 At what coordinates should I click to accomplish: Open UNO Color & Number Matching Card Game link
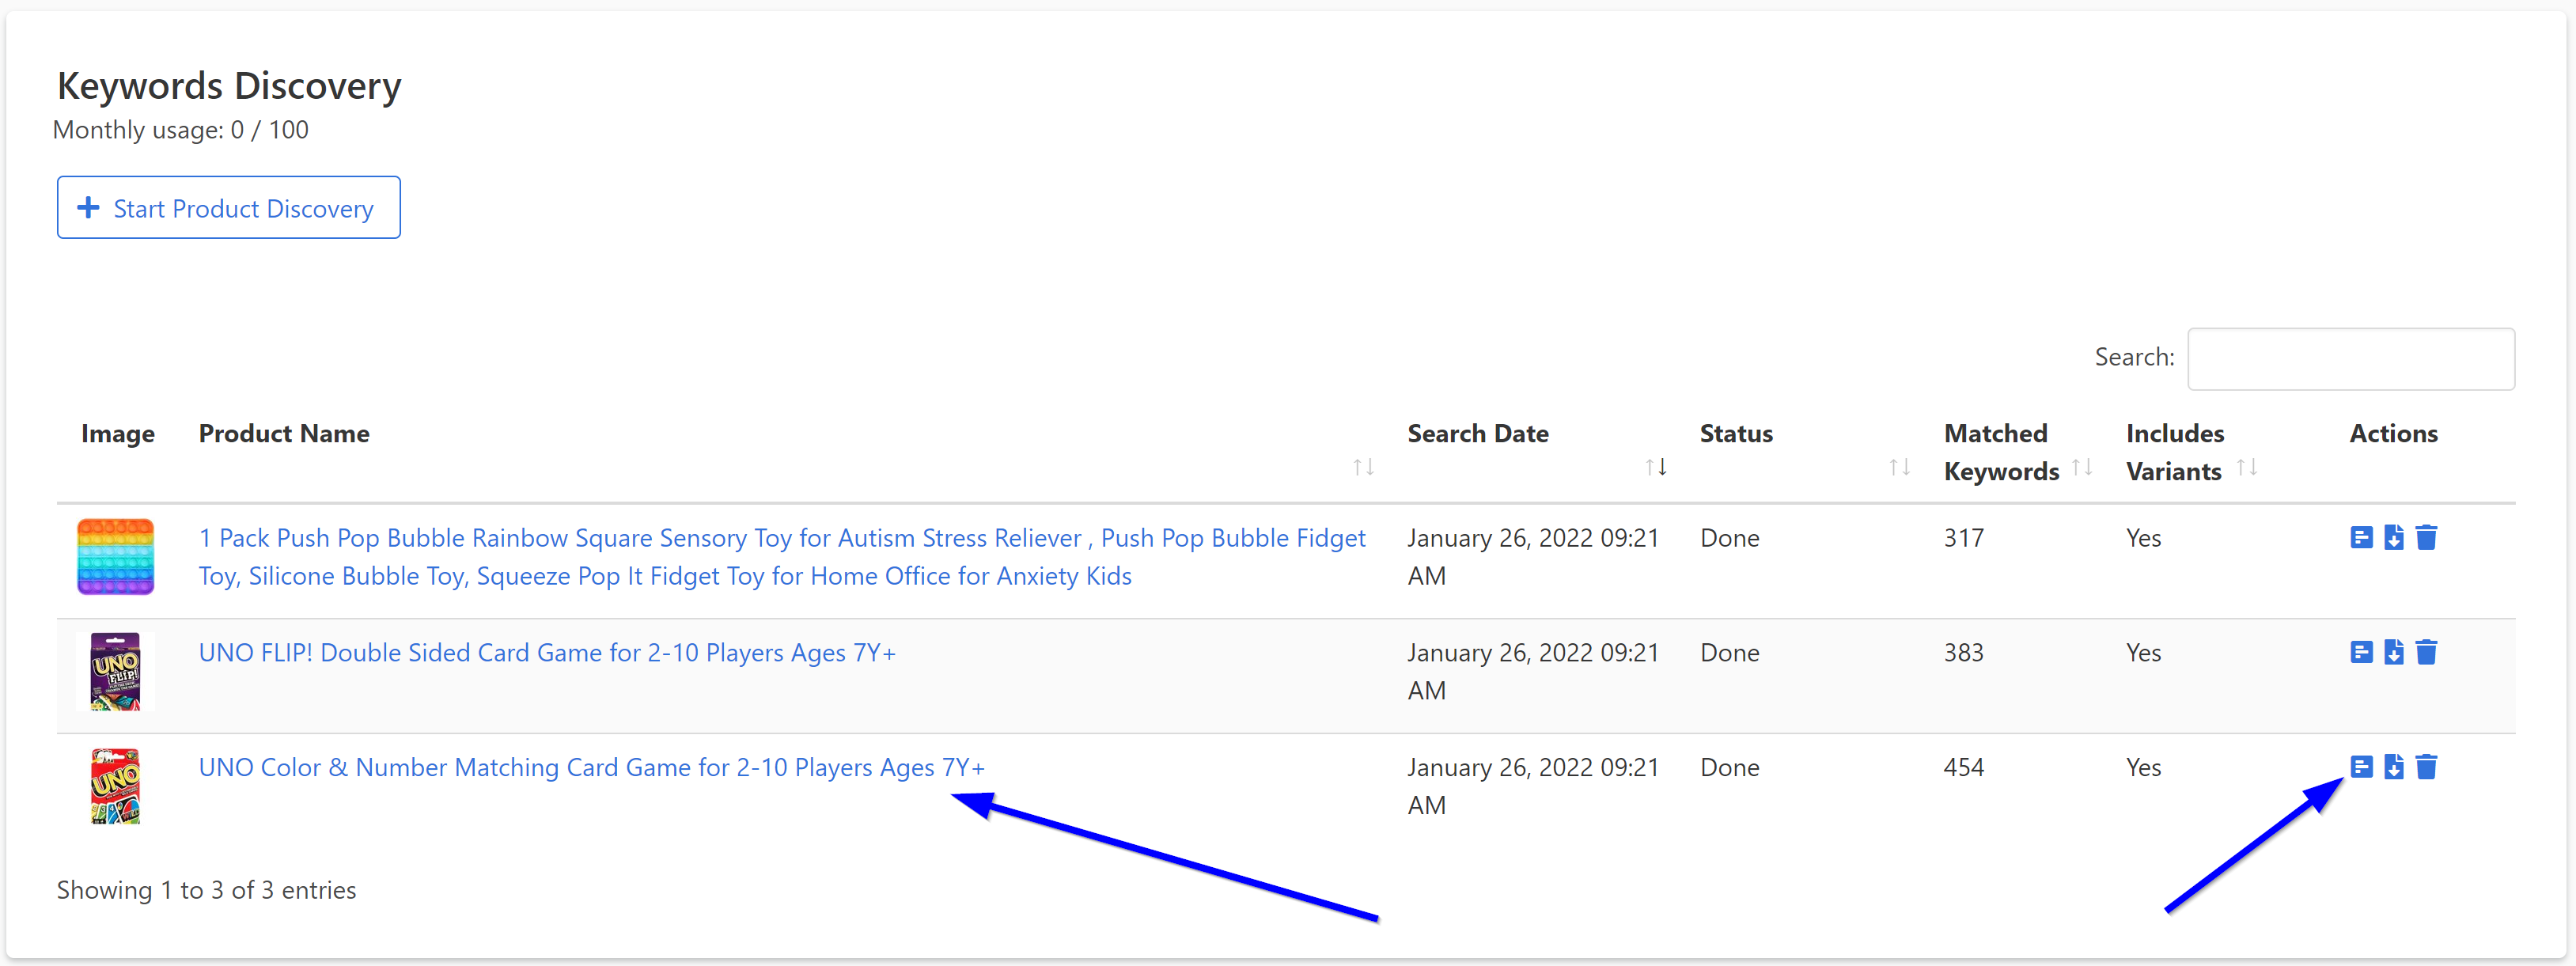pyautogui.click(x=591, y=767)
